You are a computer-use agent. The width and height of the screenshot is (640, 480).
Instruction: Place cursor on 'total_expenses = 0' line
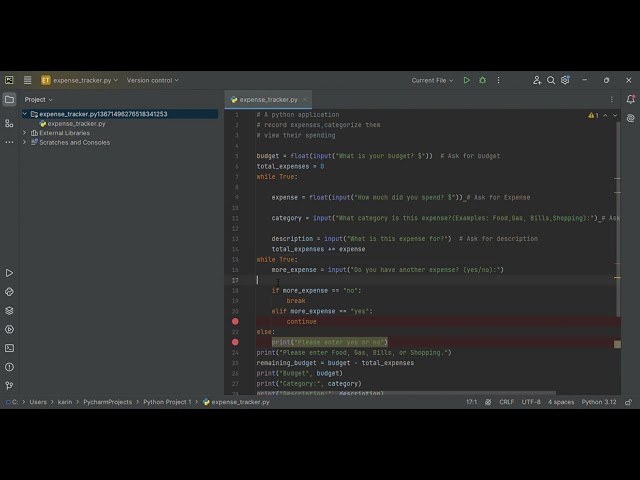tap(290, 167)
